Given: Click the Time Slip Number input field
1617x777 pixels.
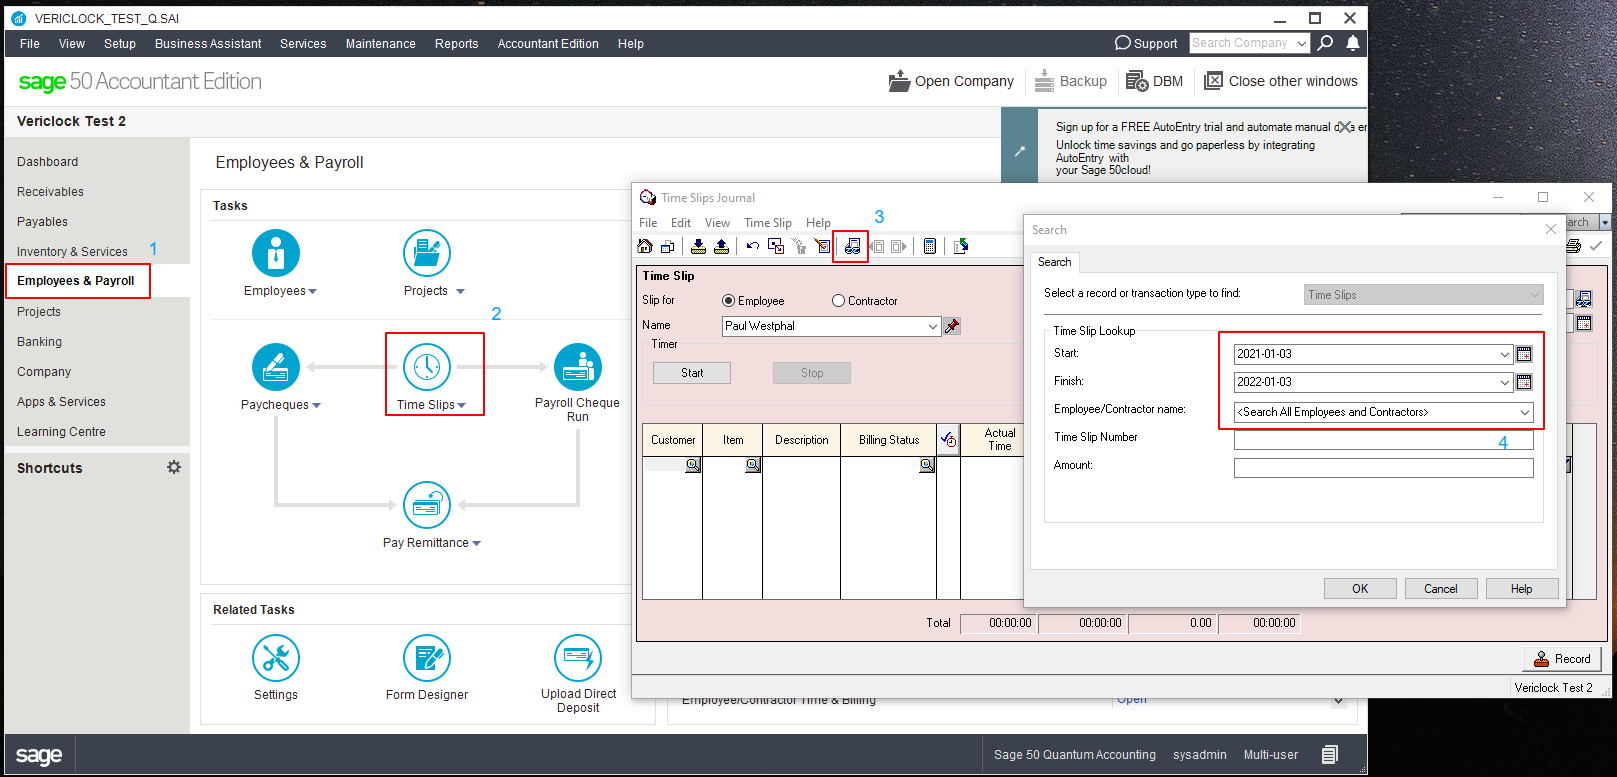Looking at the screenshot, I should pos(1383,440).
